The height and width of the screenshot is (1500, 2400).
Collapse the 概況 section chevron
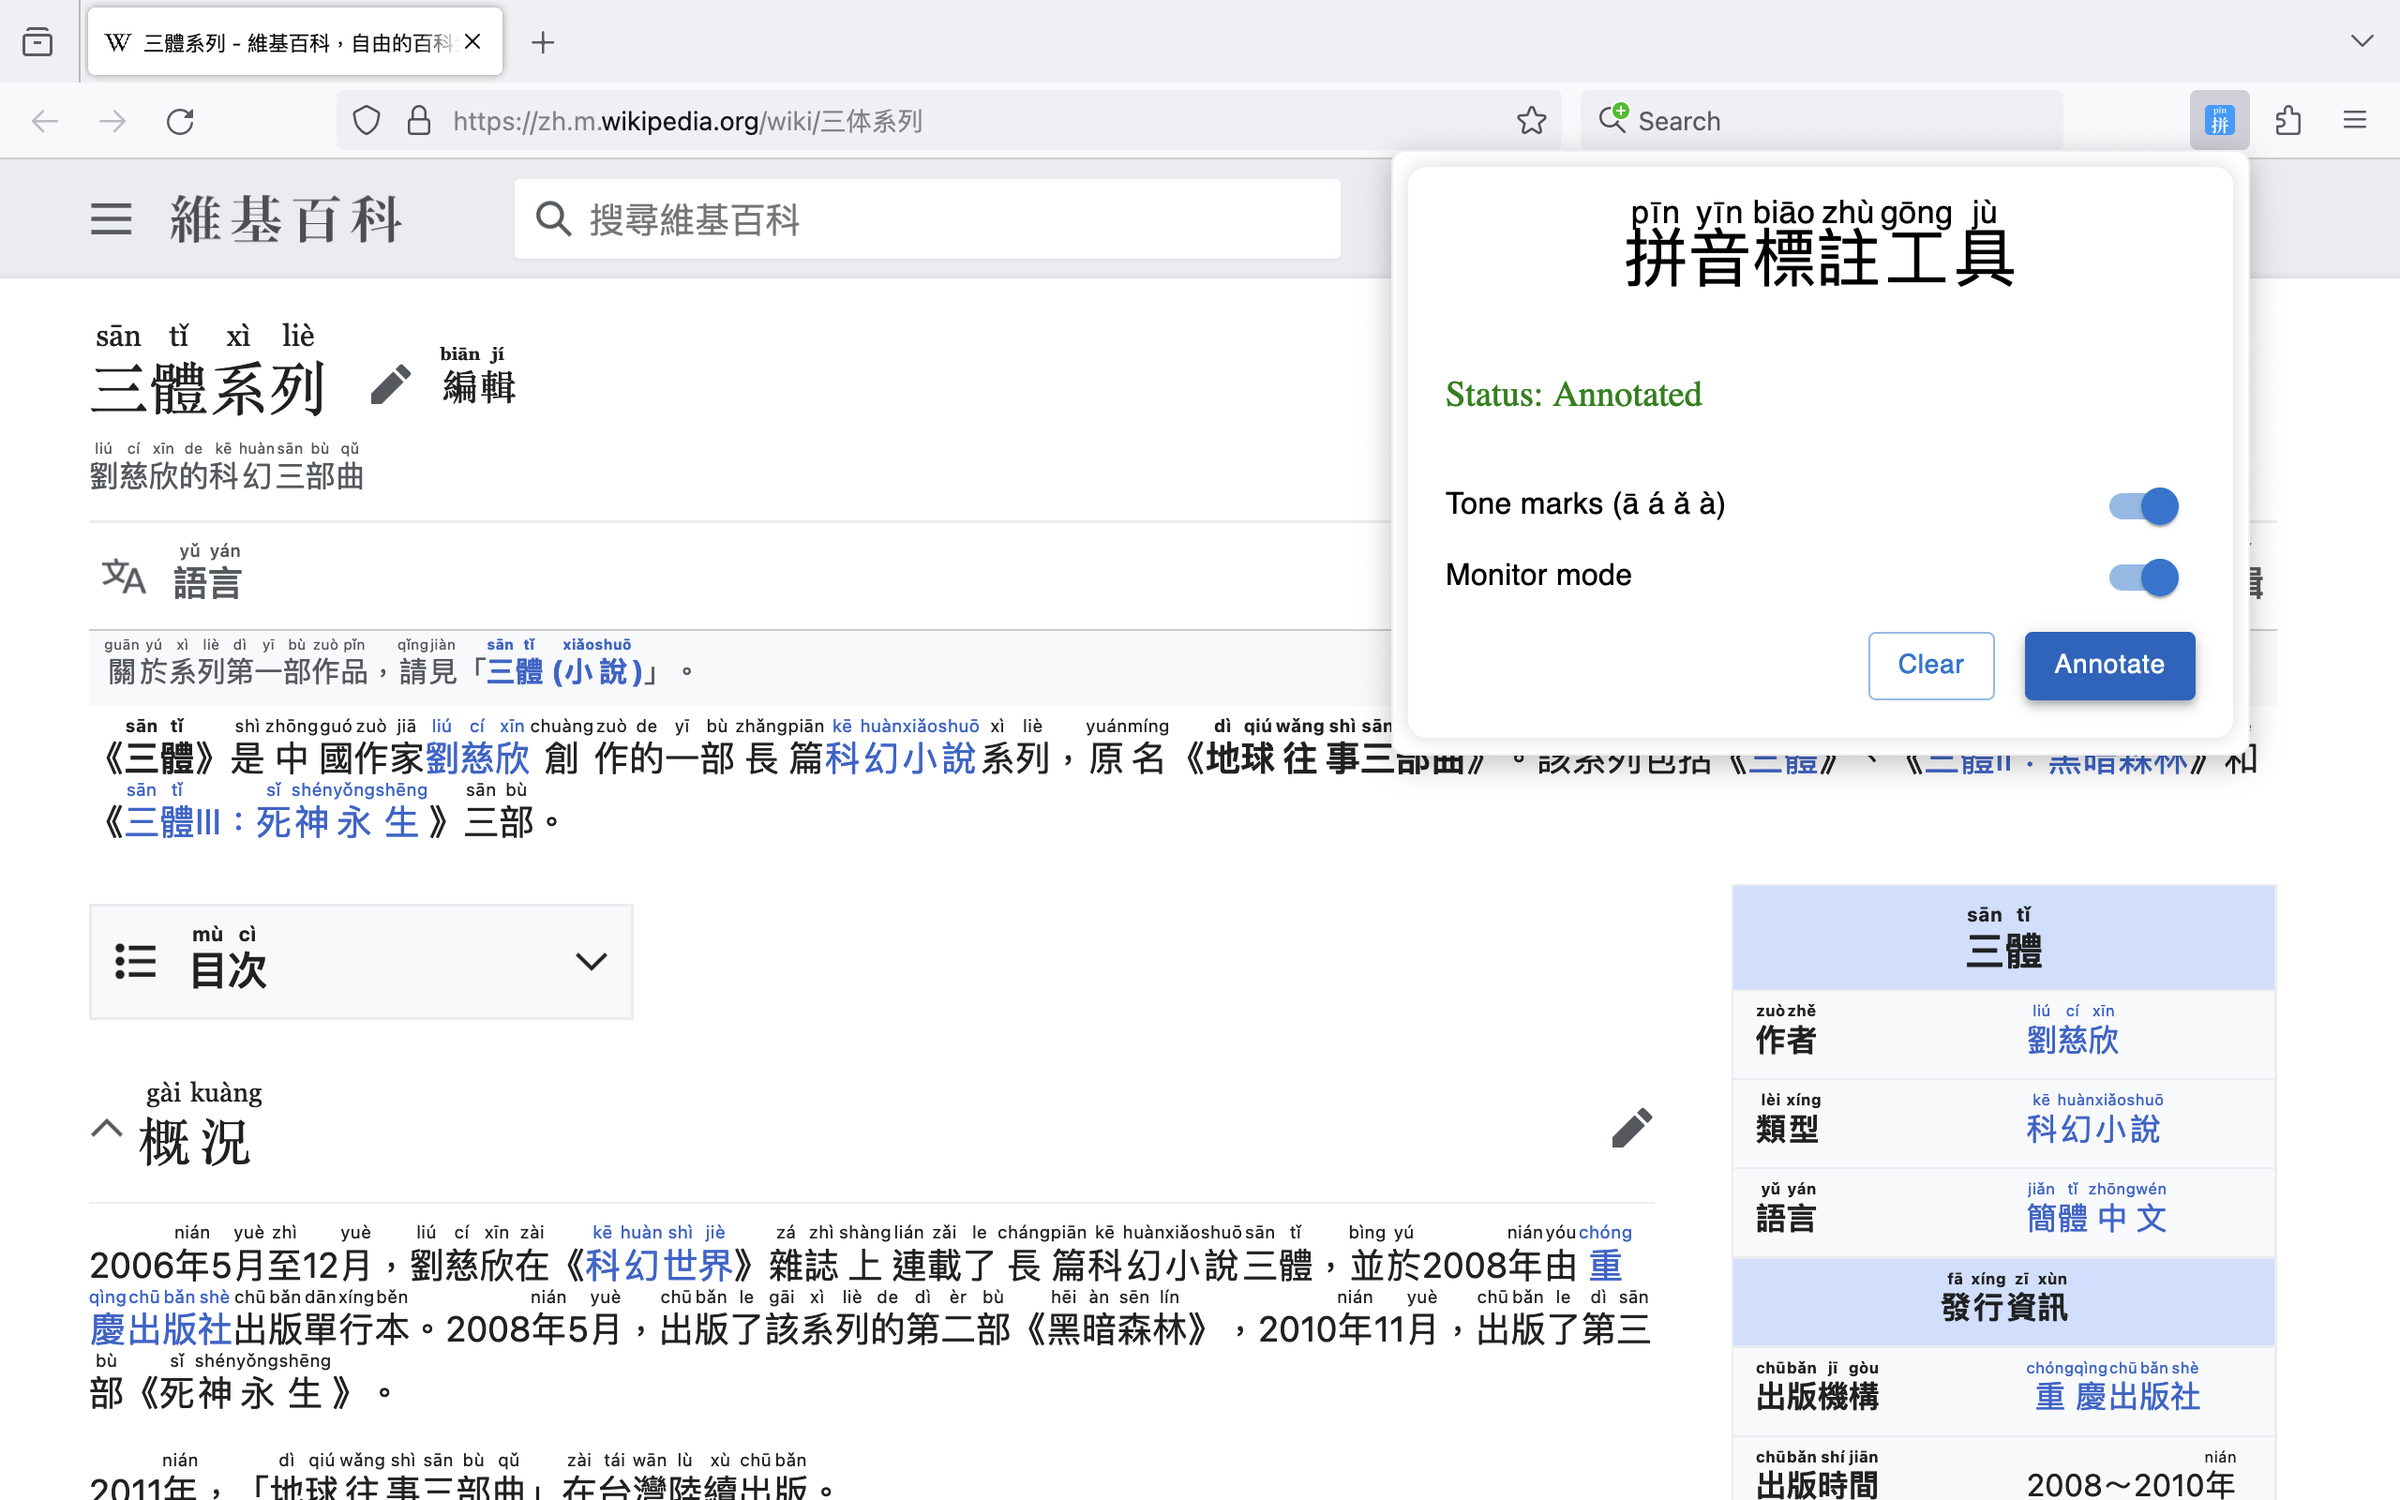(x=107, y=1130)
